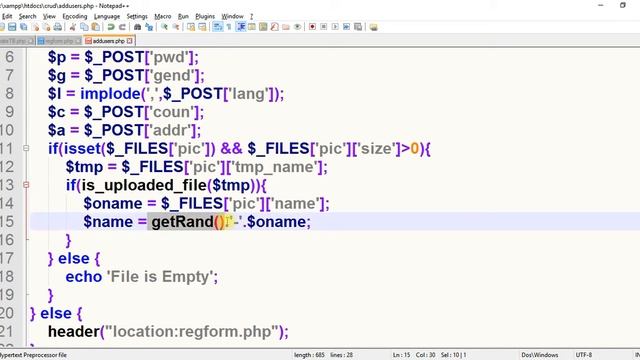
Task: Open the User Defined Language icon
Action: pos(251,27)
